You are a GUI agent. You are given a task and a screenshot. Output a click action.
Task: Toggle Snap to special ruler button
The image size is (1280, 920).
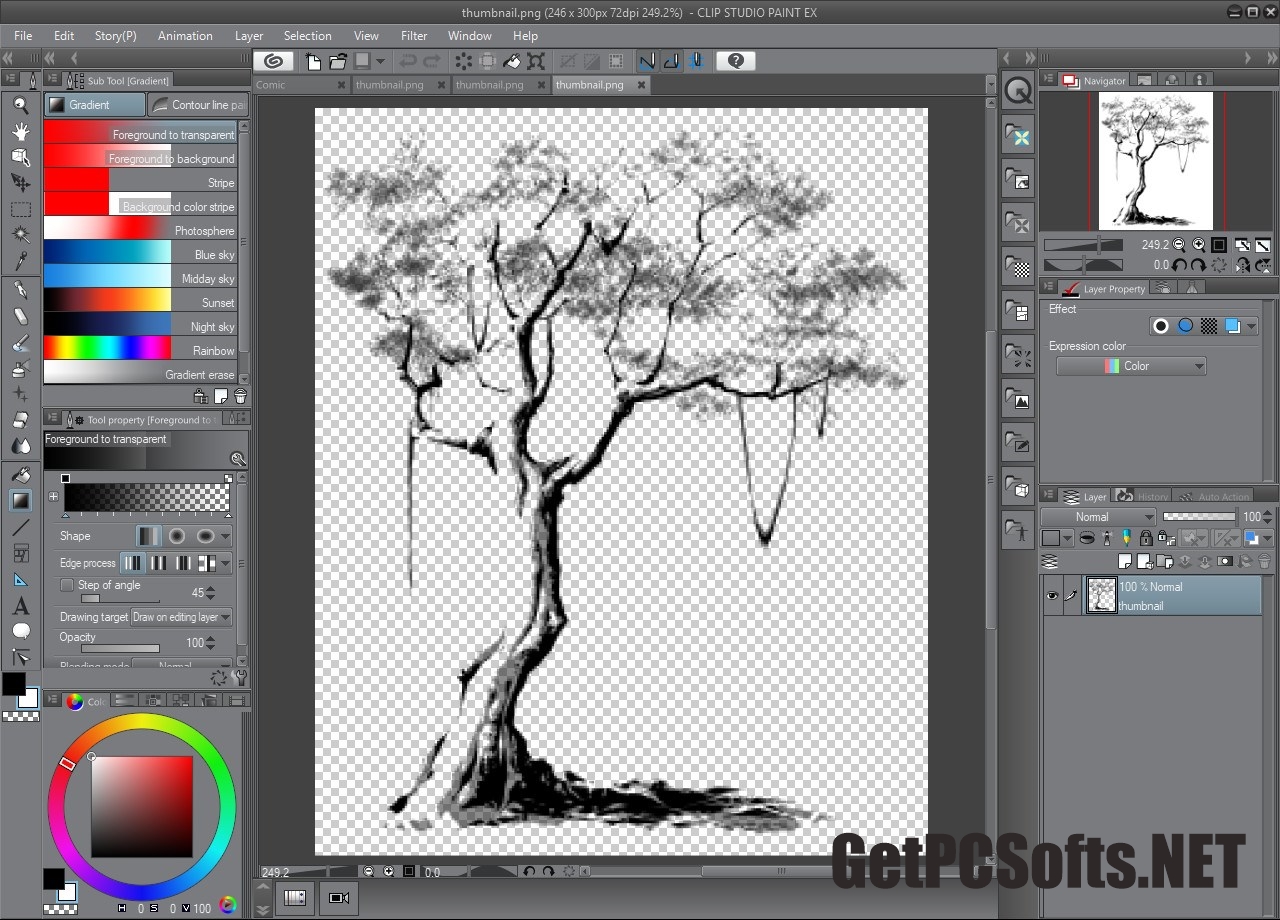pos(671,61)
